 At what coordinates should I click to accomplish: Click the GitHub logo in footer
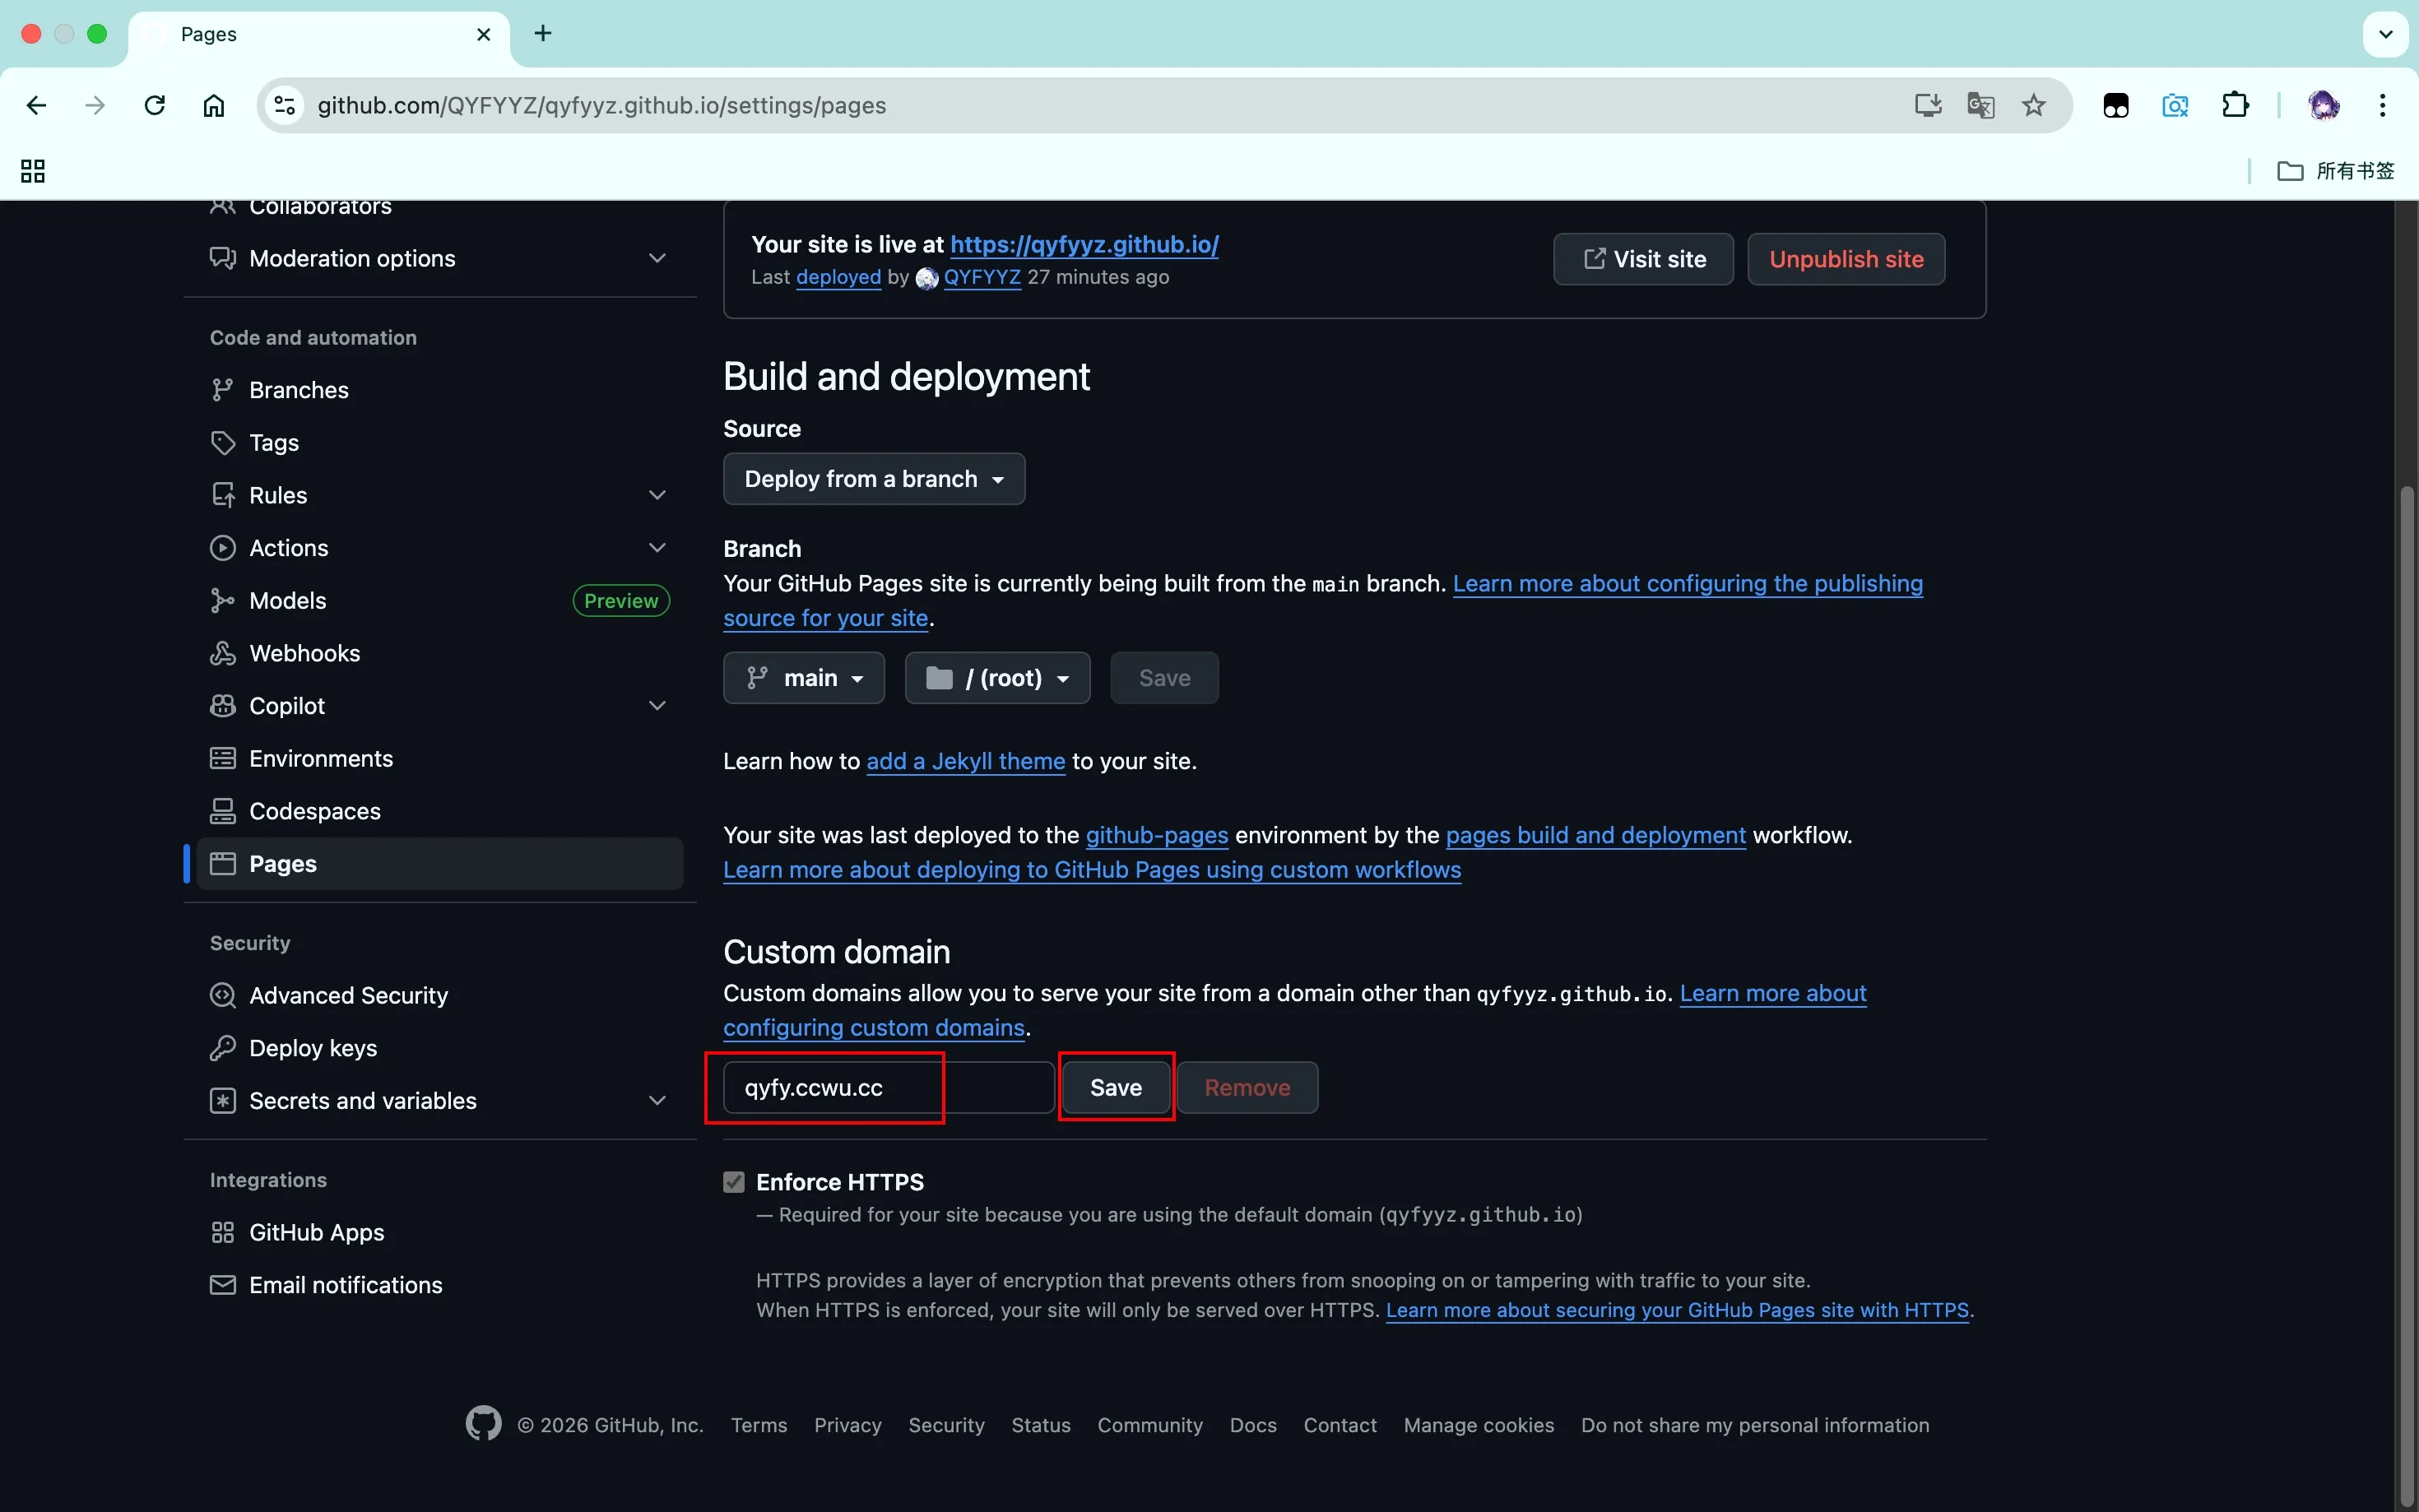click(x=484, y=1424)
